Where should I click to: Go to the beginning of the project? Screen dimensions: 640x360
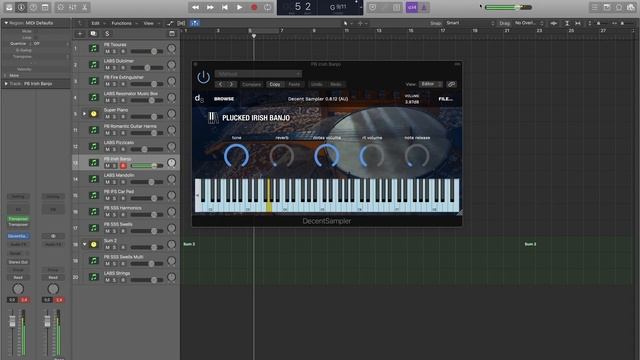224,7
